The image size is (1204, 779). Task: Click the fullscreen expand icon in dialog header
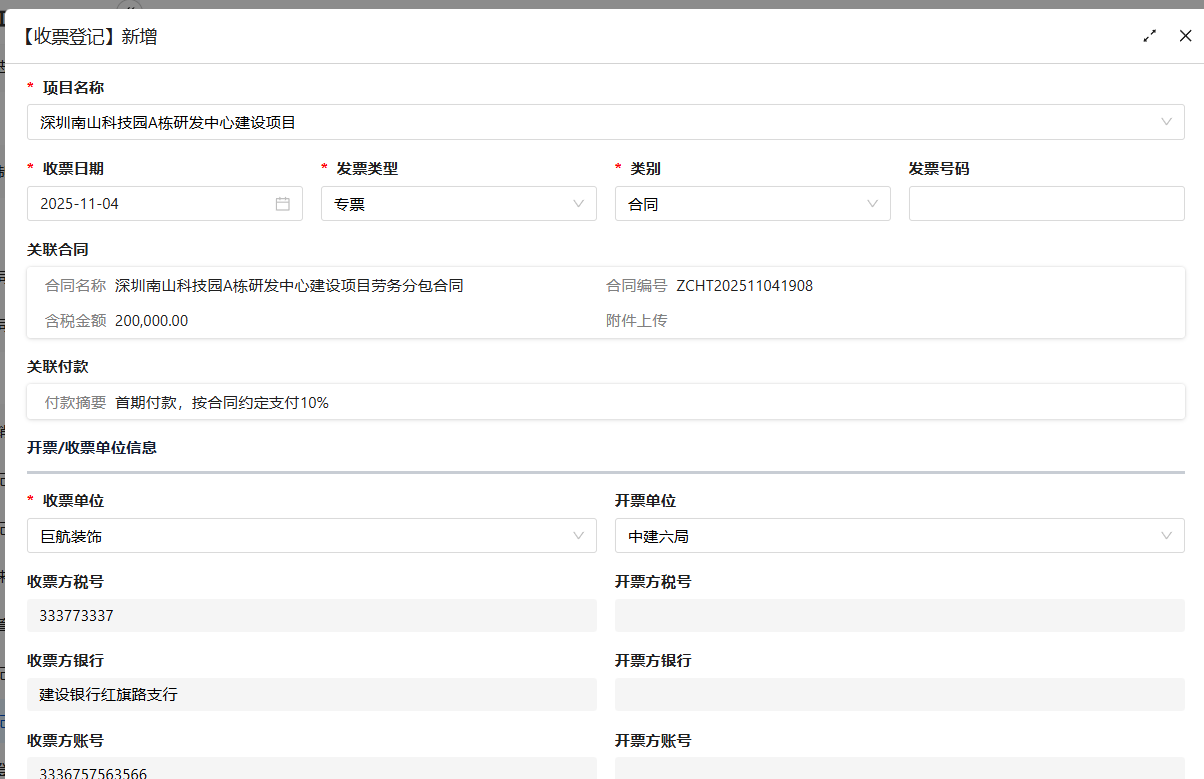tap(1150, 36)
